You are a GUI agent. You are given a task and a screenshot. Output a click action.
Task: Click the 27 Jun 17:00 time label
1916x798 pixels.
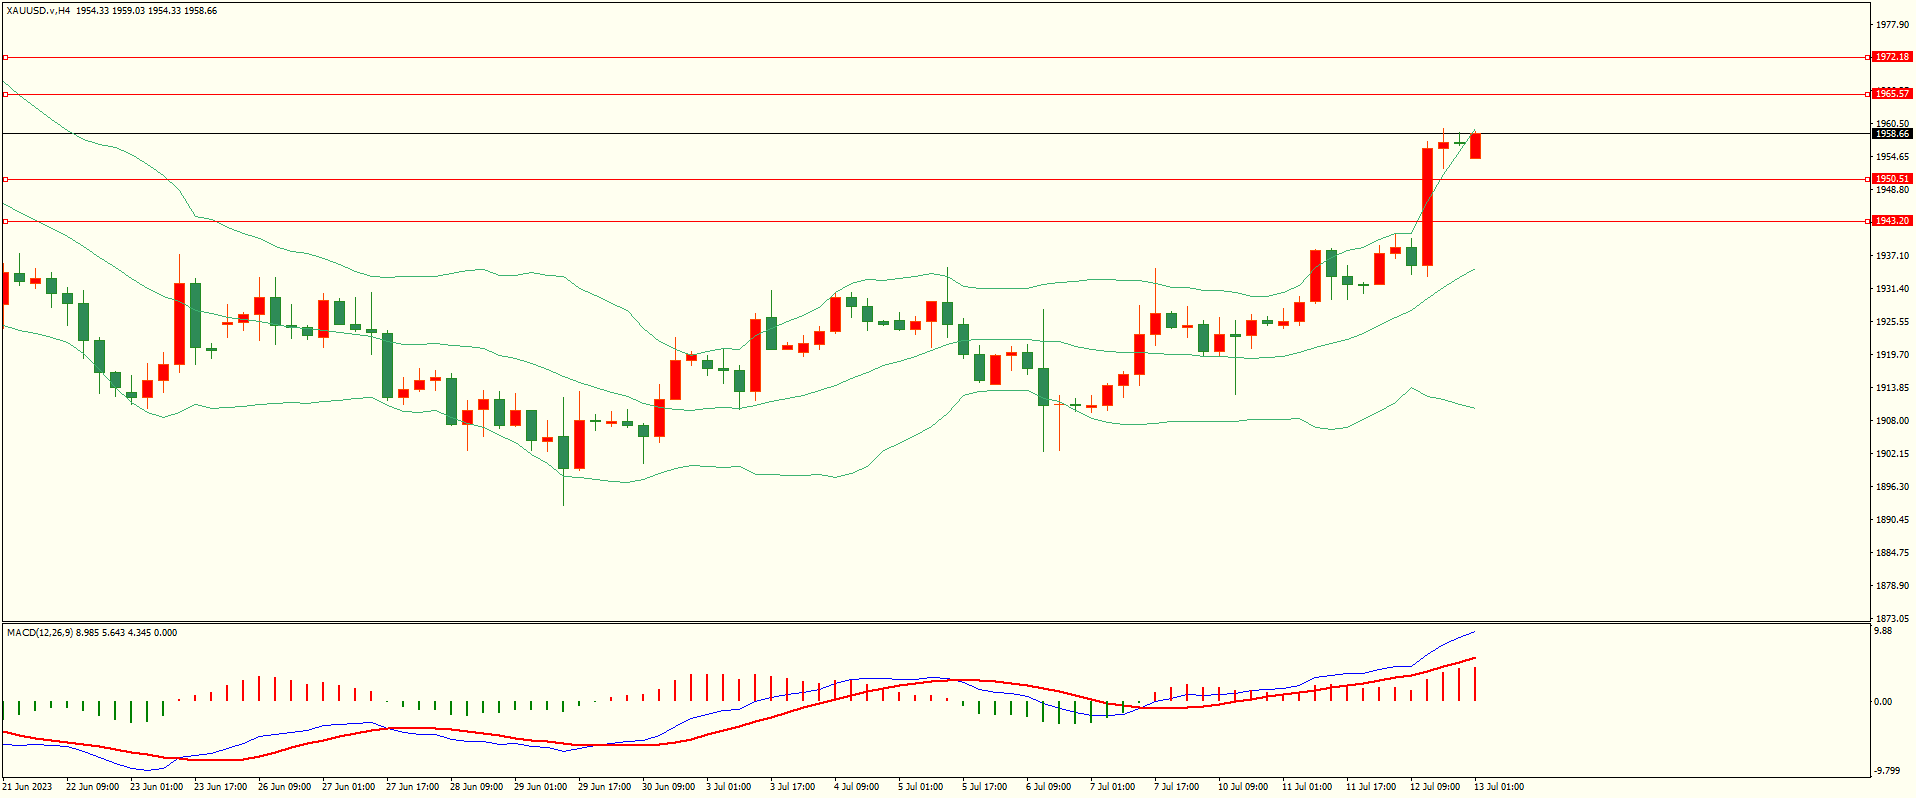click(x=412, y=787)
